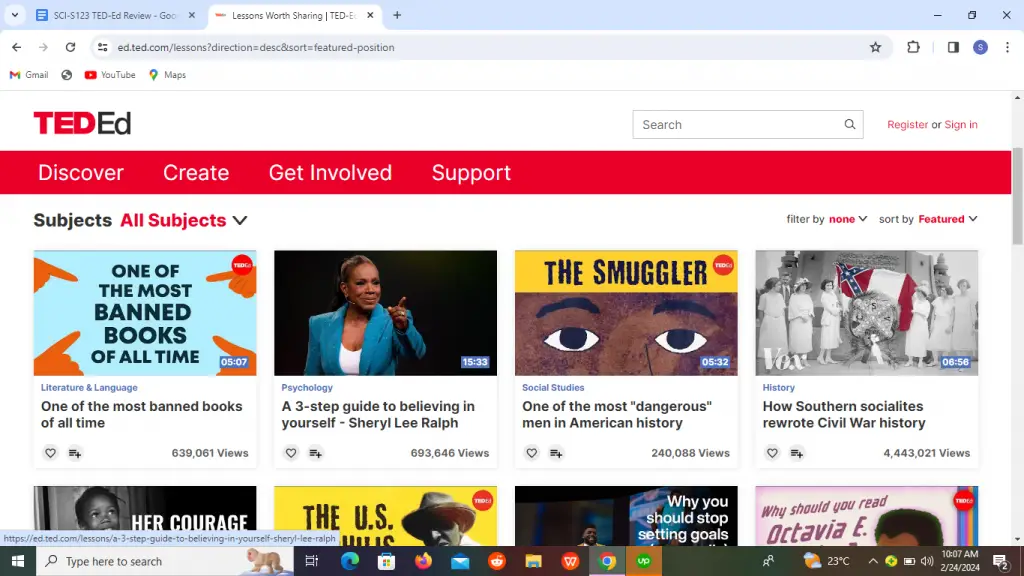The height and width of the screenshot is (576, 1024).
Task: Bookmark this page with the star icon
Action: (x=875, y=47)
